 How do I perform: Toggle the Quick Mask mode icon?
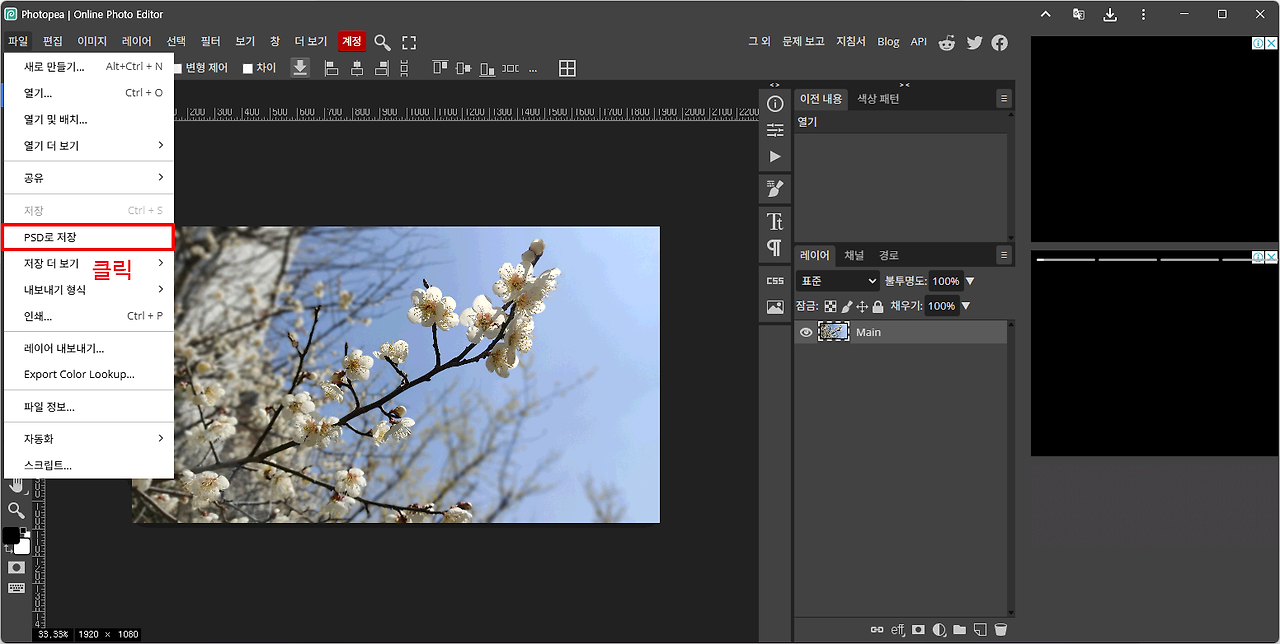(x=16, y=567)
